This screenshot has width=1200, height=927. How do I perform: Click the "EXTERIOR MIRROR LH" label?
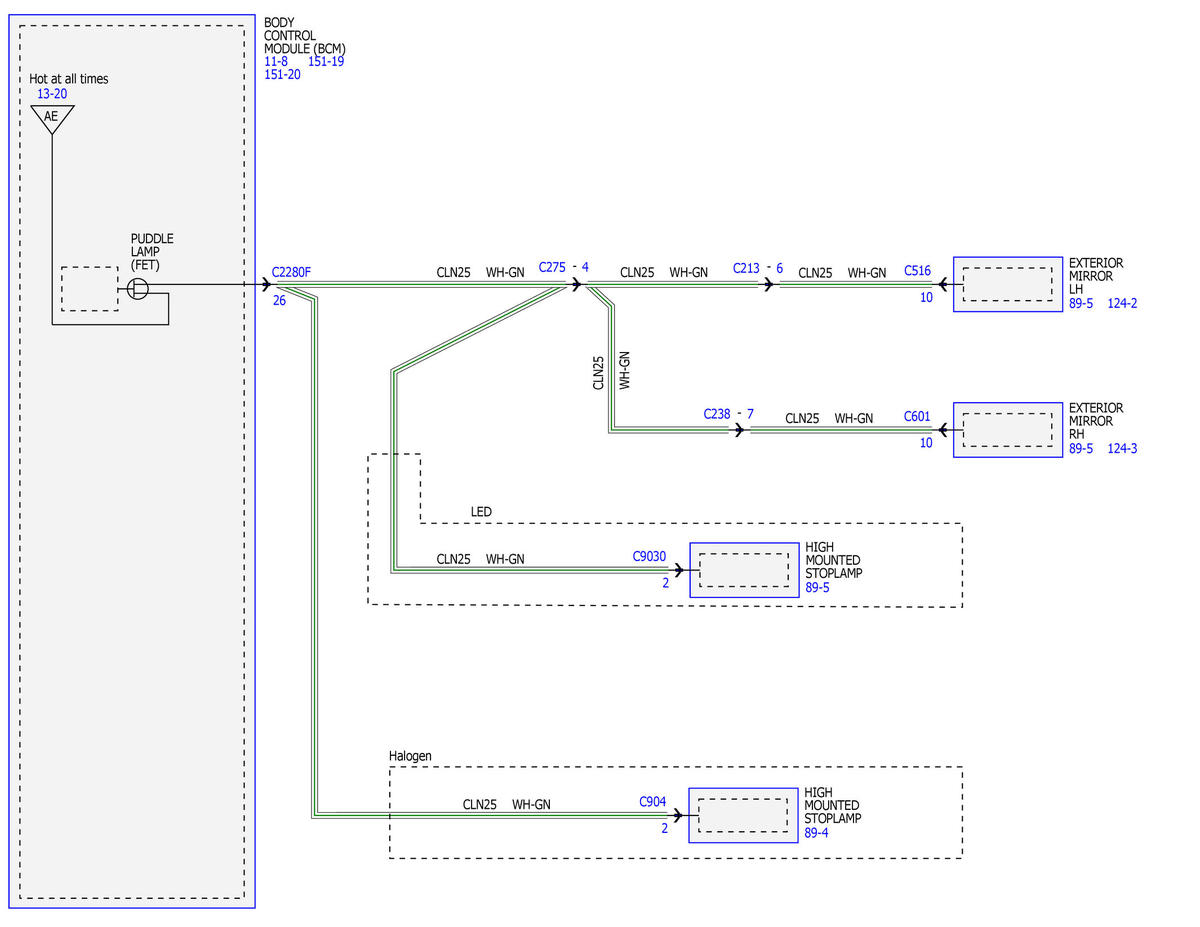(x=1096, y=276)
